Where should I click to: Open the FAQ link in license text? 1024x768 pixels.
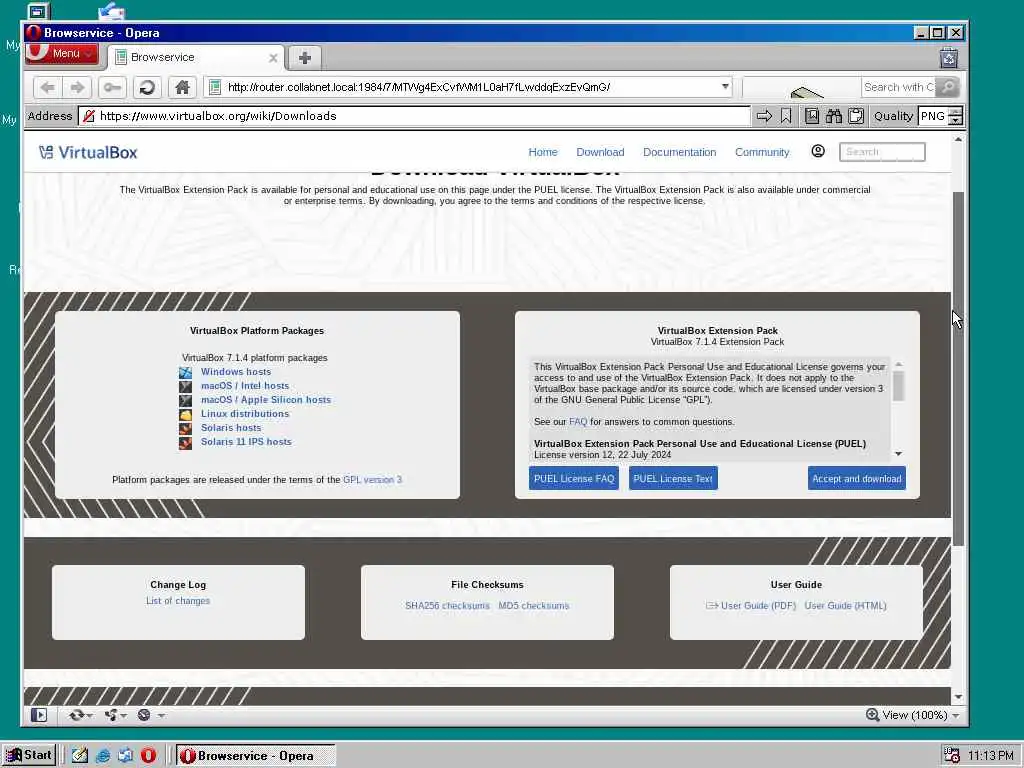[578, 422]
